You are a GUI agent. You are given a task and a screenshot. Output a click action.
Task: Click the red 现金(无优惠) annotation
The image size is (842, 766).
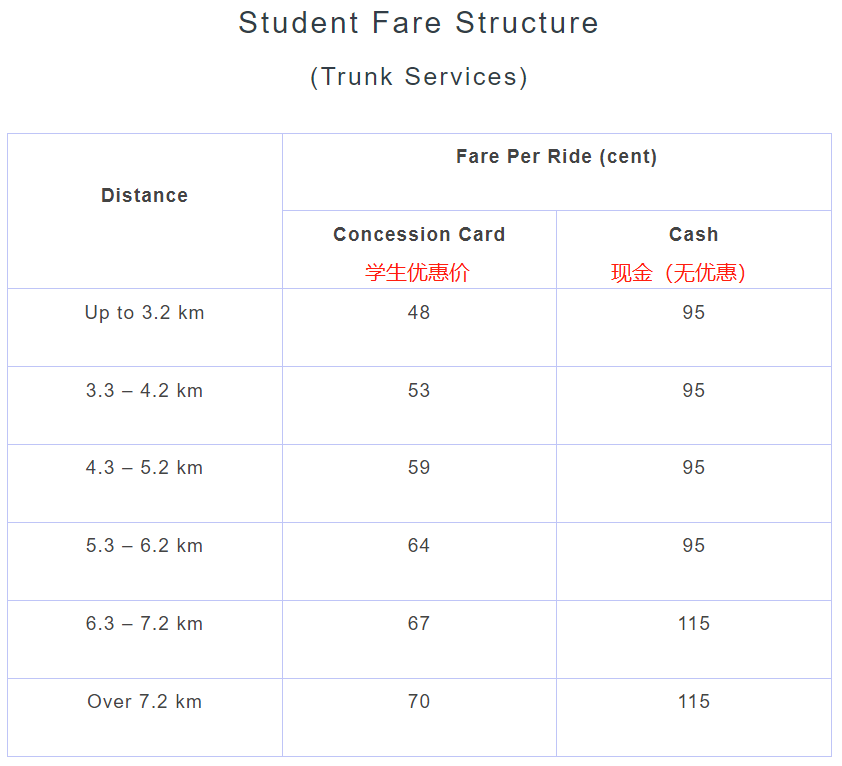pyautogui.click(x=679, y=273)
